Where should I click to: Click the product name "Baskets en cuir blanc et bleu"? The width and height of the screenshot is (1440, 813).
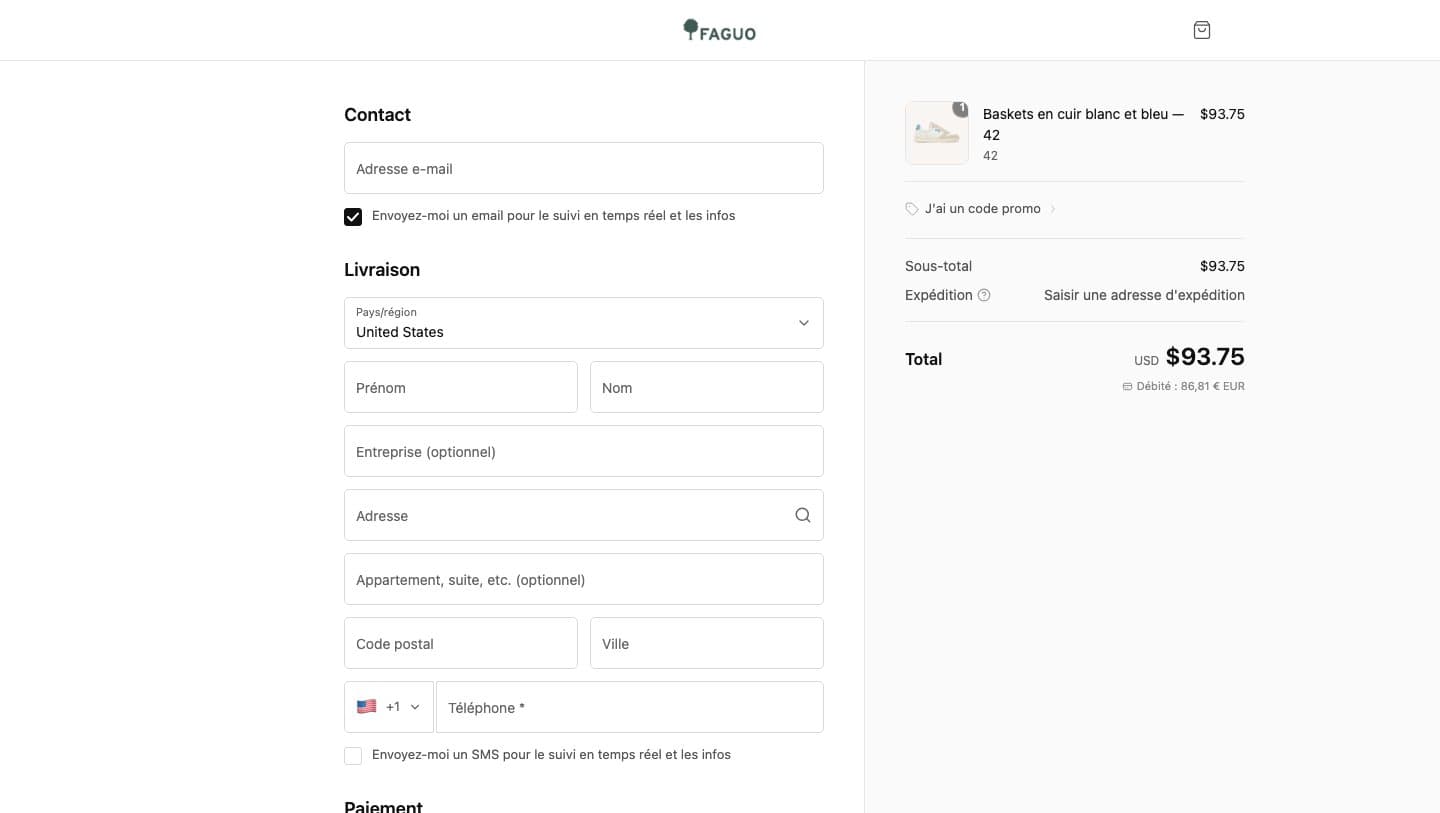tap(1083, 124)
